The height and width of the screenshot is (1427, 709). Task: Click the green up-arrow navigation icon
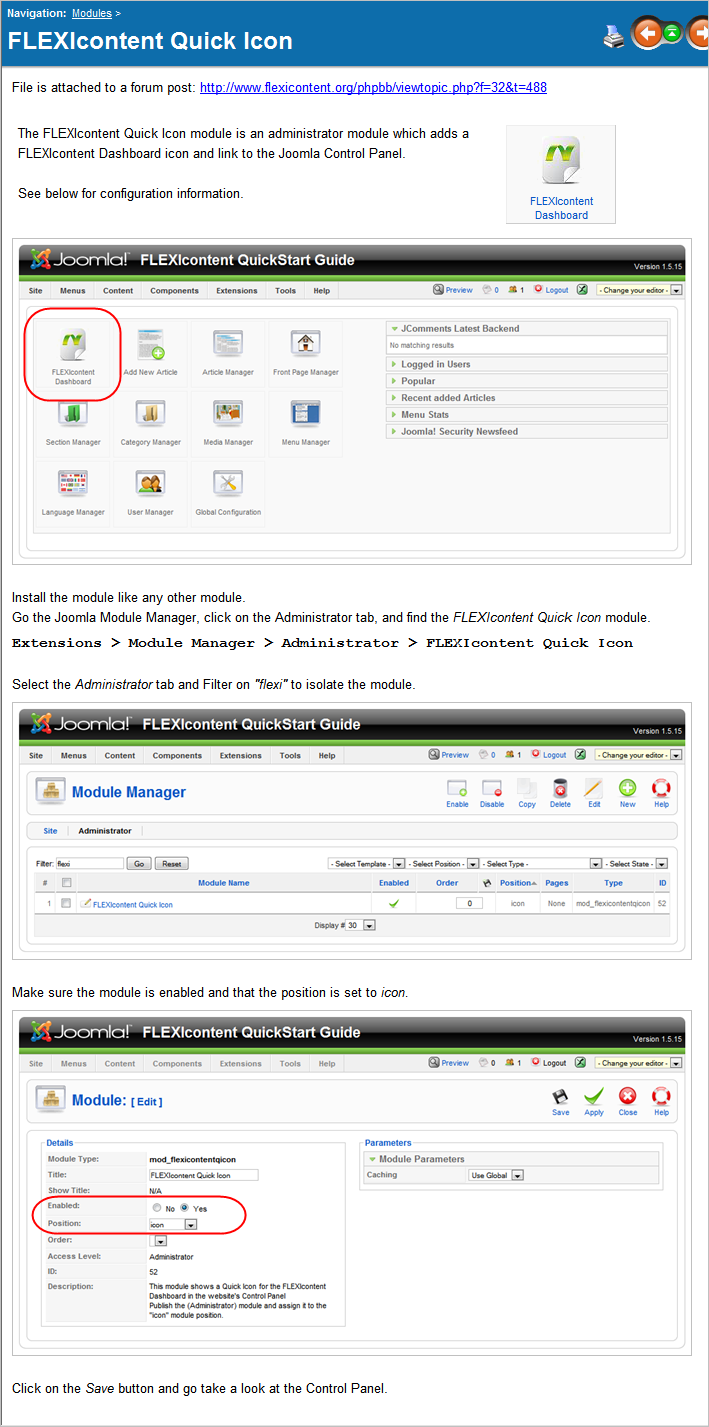pyautogui.click(x=672, y=34)
